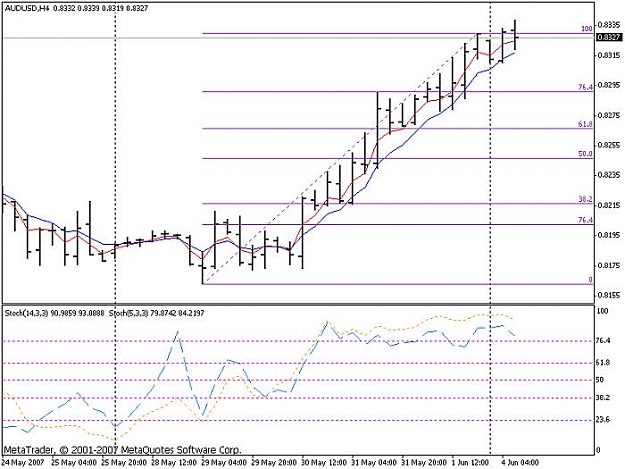Image resolution: width=625 pixels, height=469 pixels.
Task: Click the current price label 0.8327
Action: [x=609, y=37]
